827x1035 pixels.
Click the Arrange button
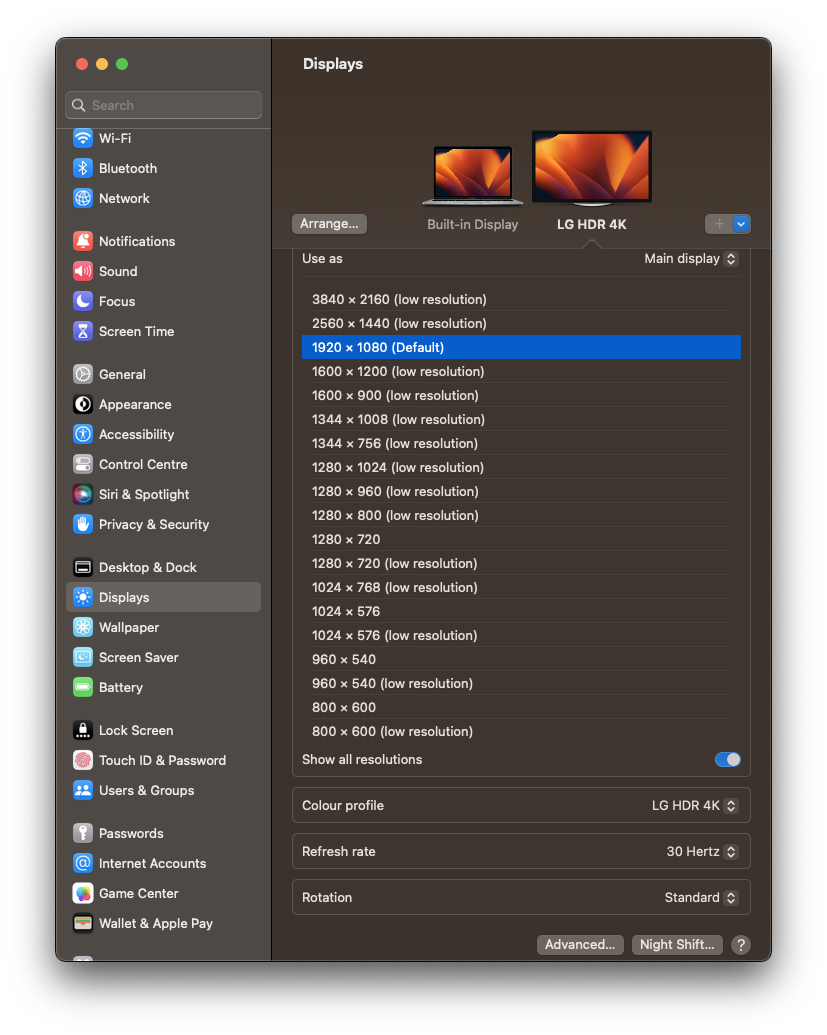(x=329, y=223)
